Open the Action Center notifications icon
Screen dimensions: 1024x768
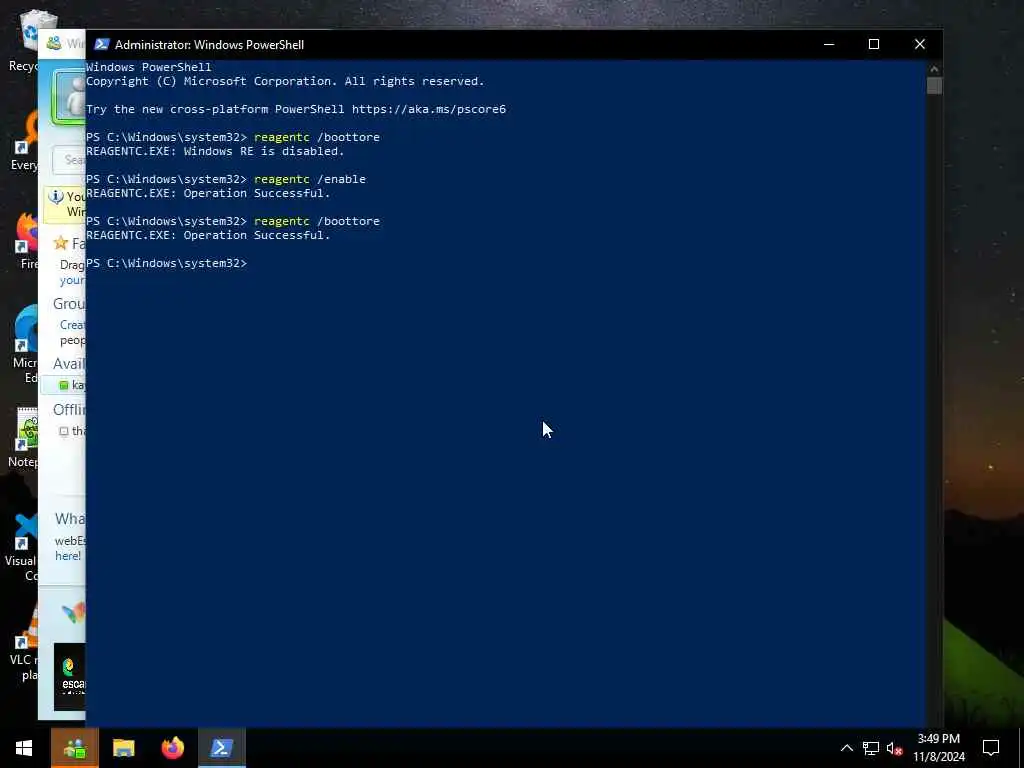pos(991,748)
